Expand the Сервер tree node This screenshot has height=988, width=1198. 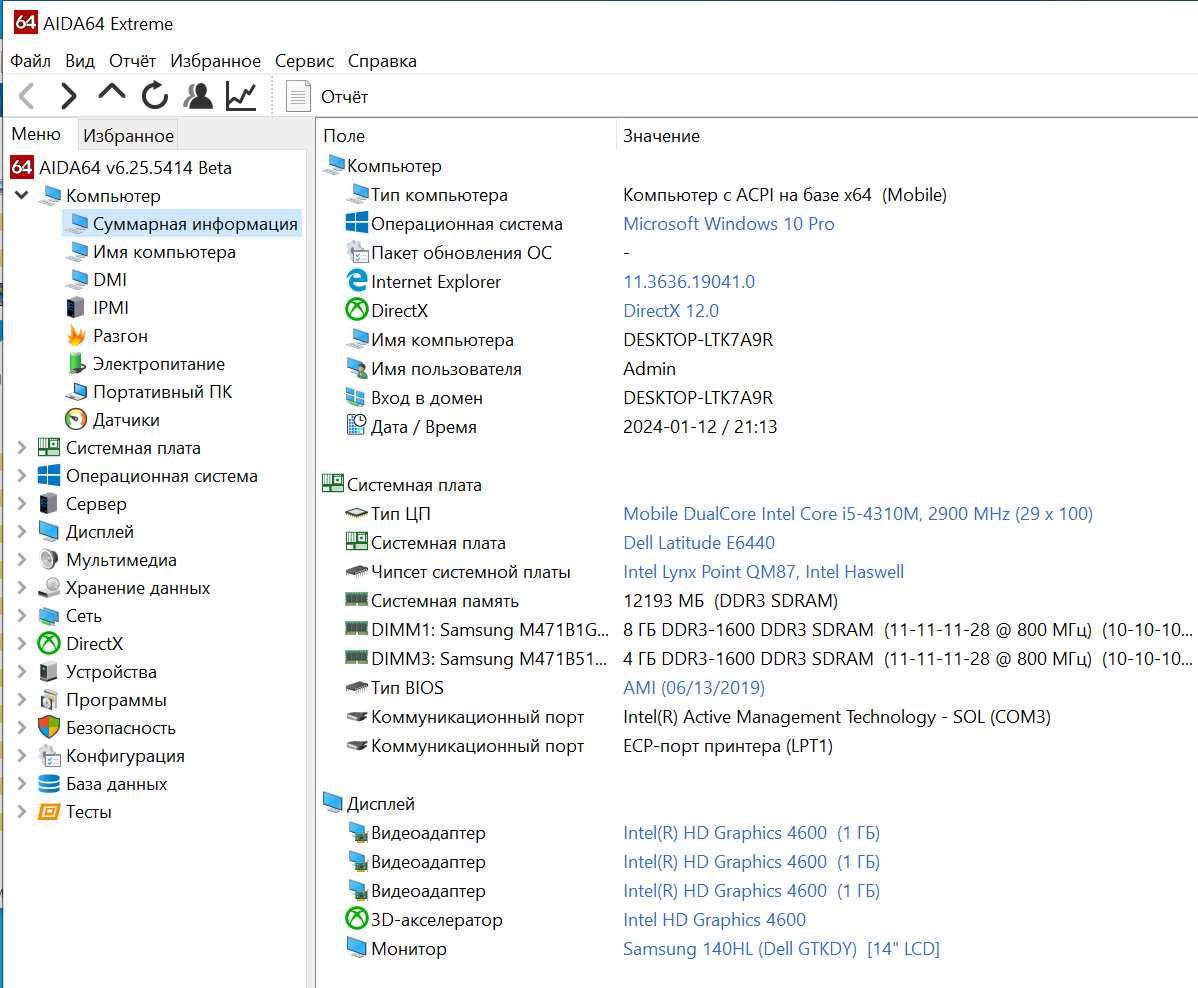(21, 504)
